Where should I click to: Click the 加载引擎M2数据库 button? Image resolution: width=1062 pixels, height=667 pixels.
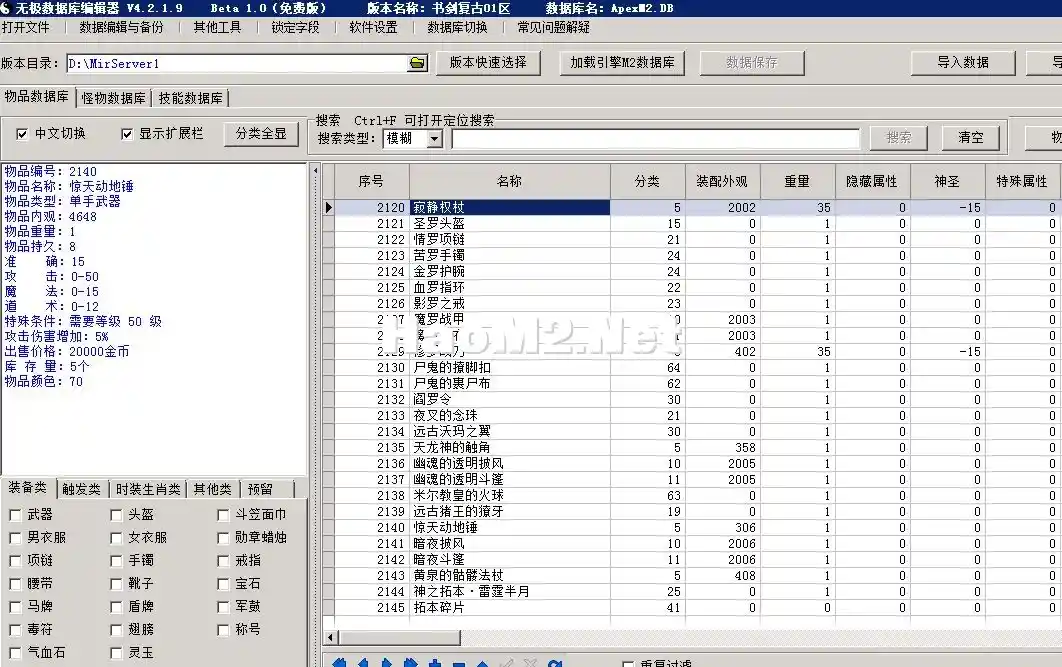tap(622, 63)
